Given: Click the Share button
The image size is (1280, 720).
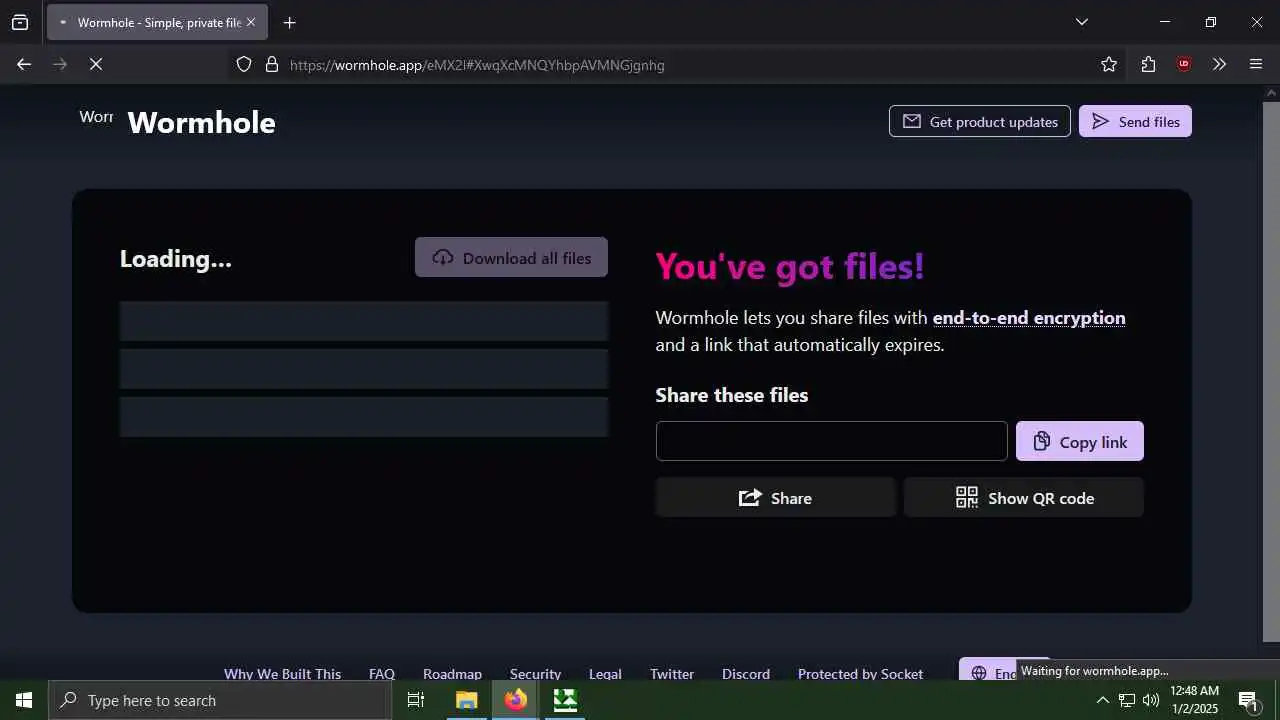Looking at the screenshot, I should coord(775,497).
